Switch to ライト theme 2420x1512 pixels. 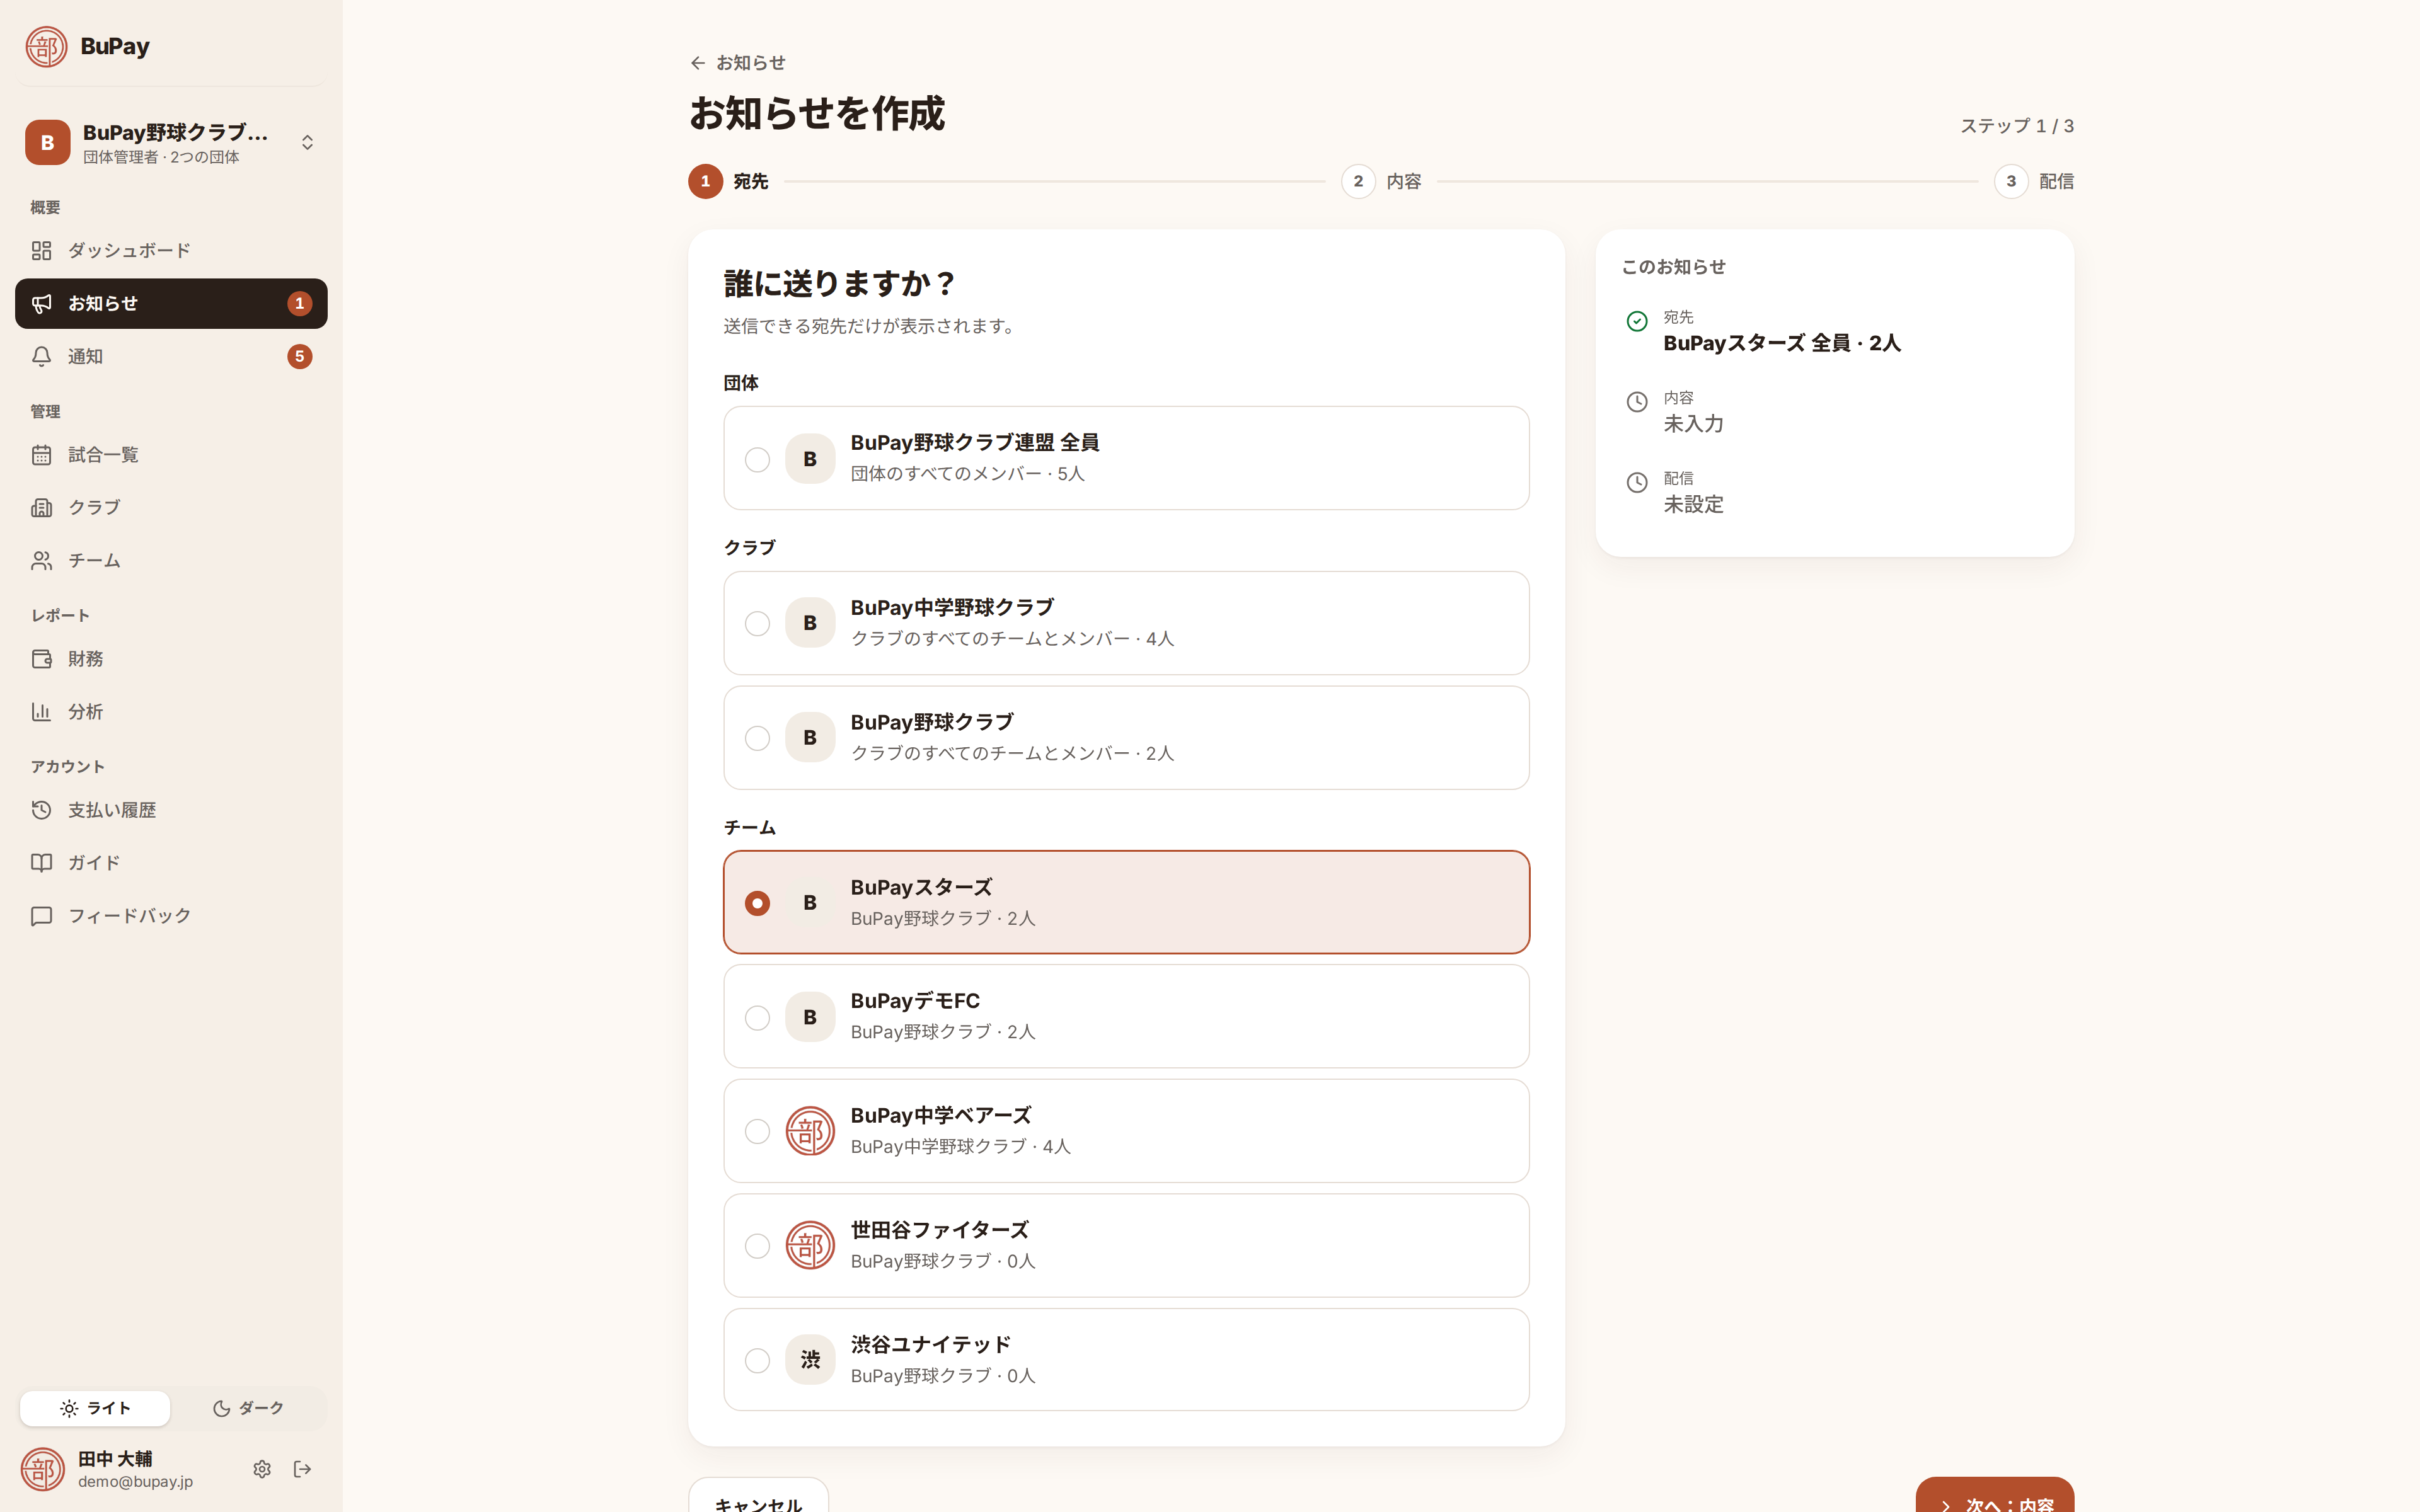pyautogui.click(x=95, y=1408)
